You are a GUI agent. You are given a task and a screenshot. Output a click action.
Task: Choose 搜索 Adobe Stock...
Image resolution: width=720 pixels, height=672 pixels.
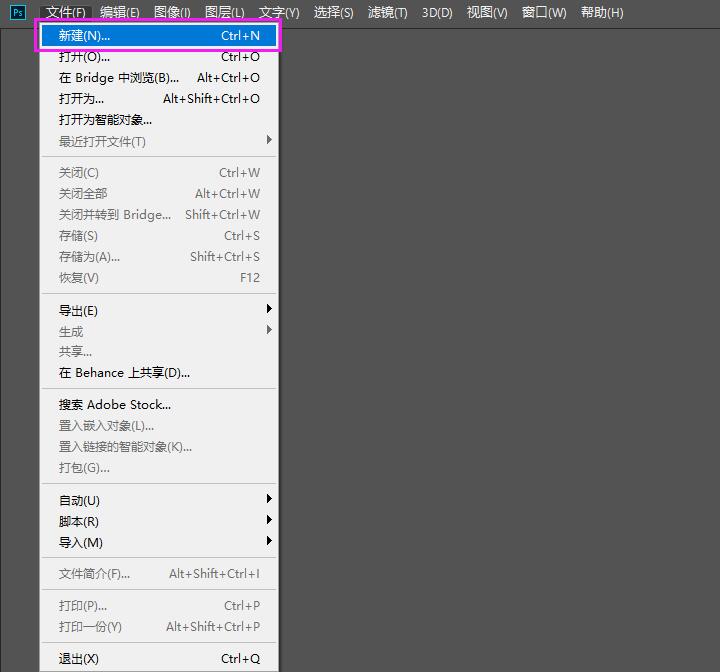click(159, 405)
